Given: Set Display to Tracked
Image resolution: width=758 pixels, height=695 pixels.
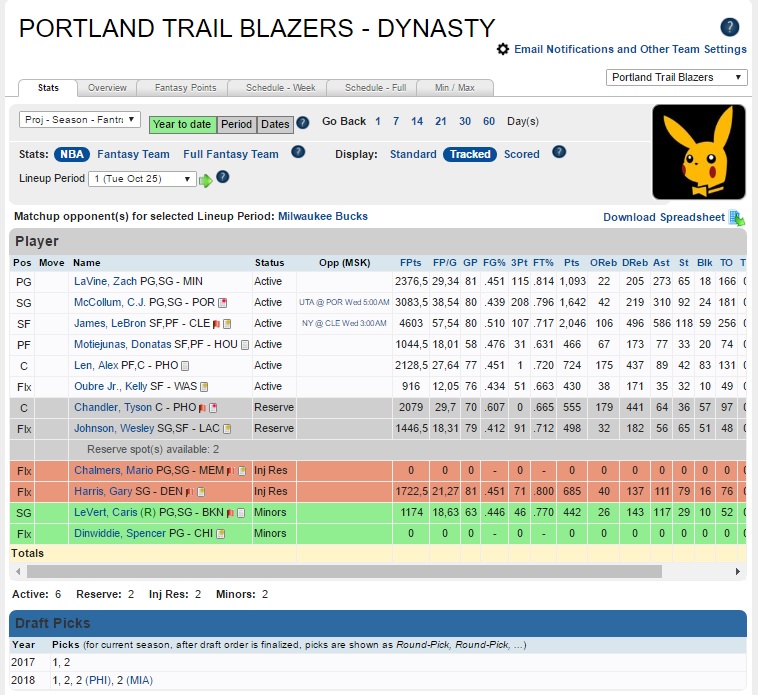Looking at the screenshot, I should pos(470,154).
